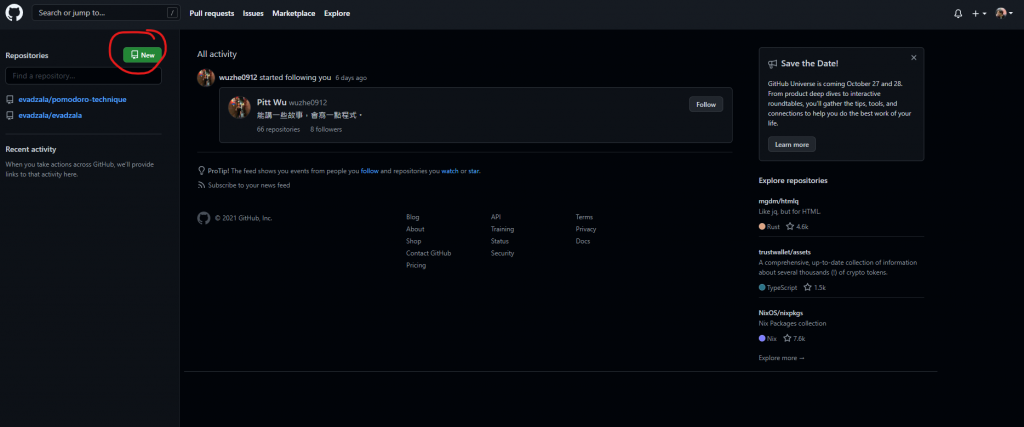Open the Pitt Wu profile name link

coord(272,103)
